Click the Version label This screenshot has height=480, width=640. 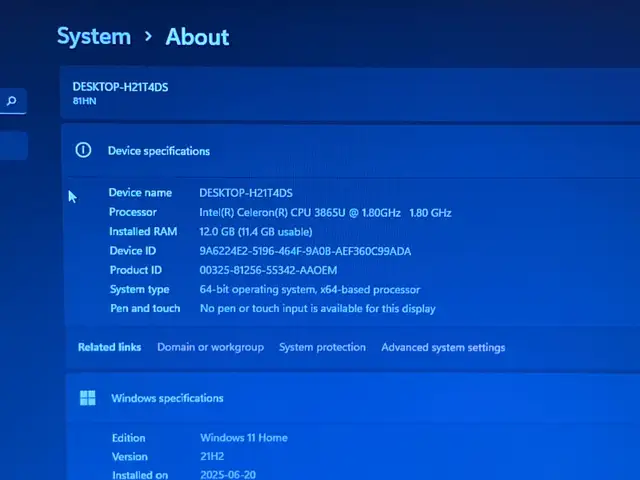pyautogui.click(x=130, y=456)
